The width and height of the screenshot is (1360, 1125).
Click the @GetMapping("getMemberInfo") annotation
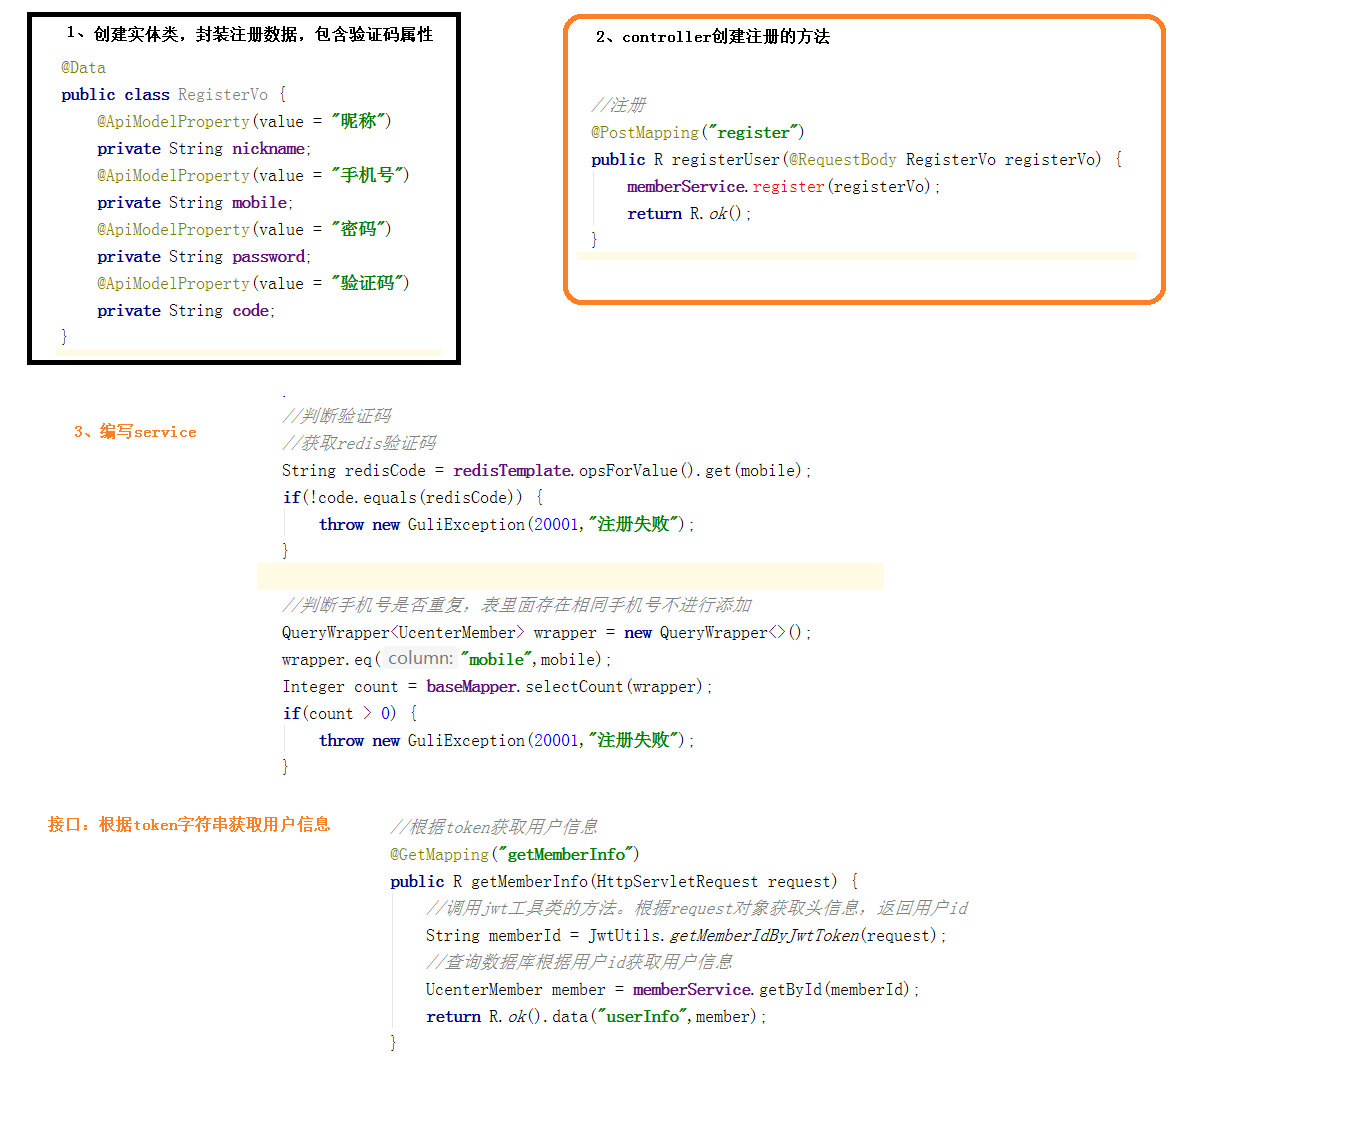(515, 855)
